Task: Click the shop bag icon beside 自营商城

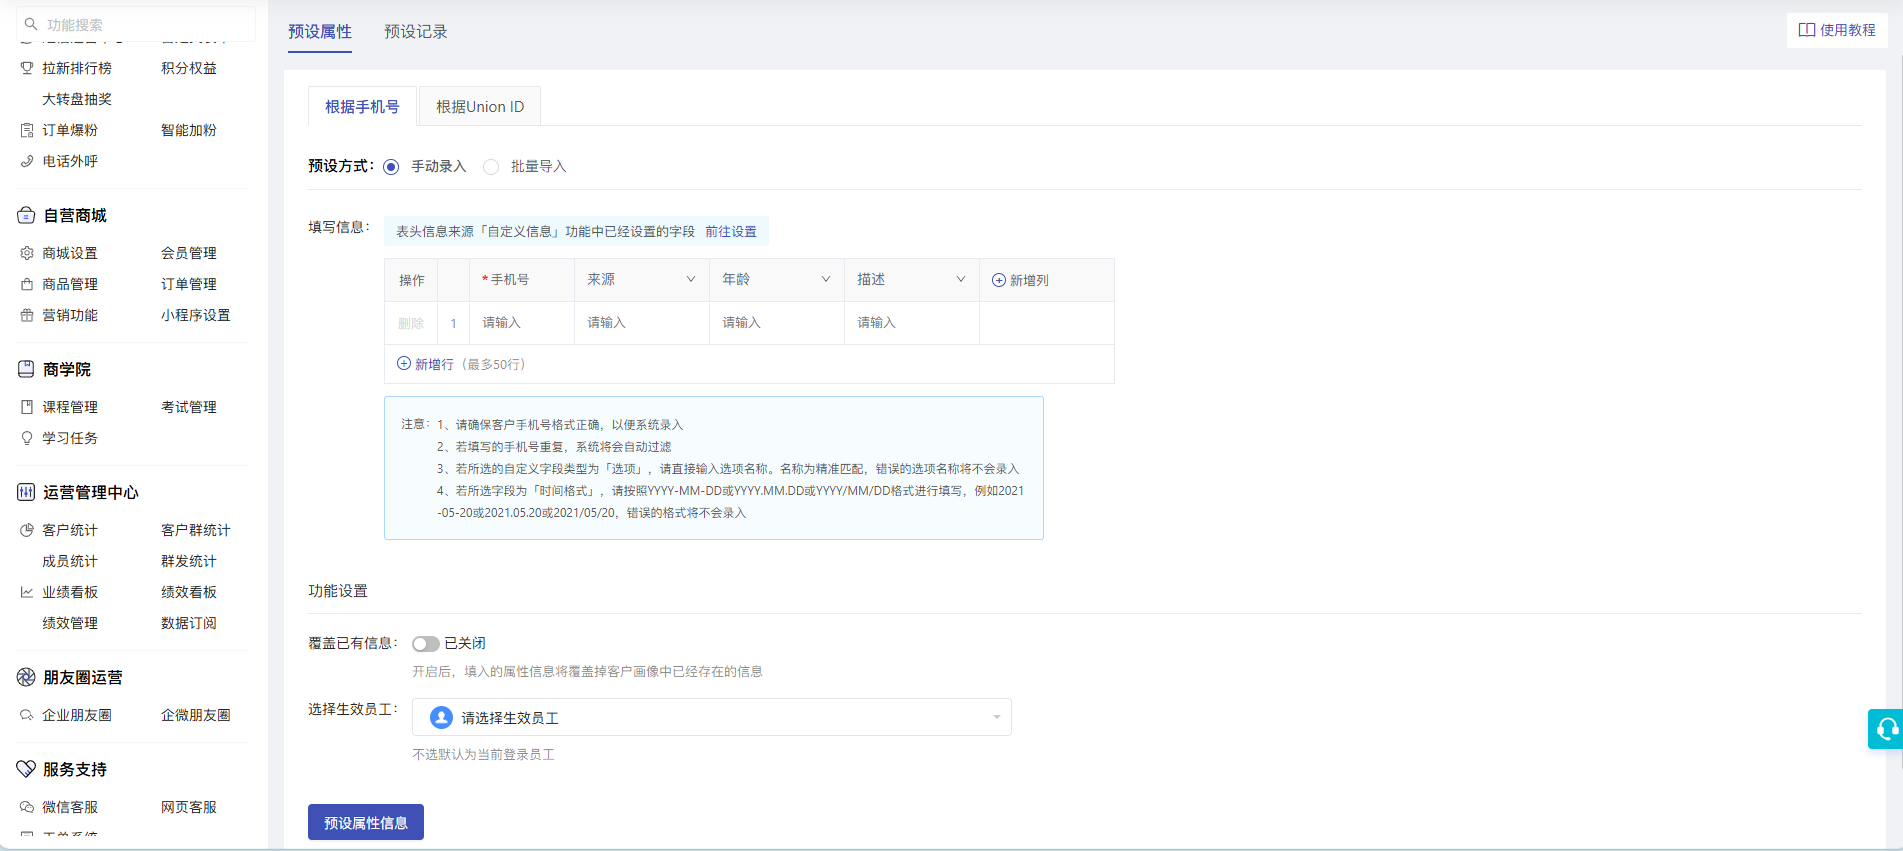Action: click(26, 215)
